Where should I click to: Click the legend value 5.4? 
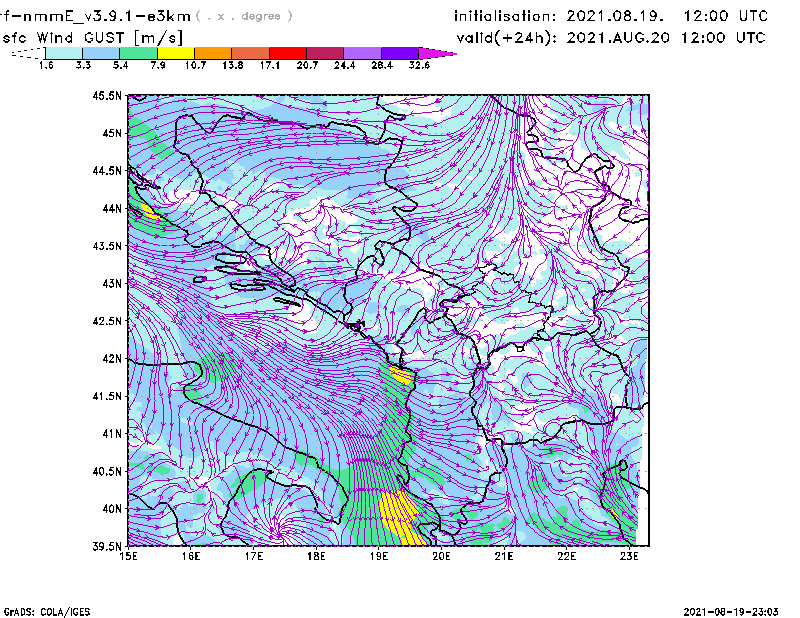[120, 65]
